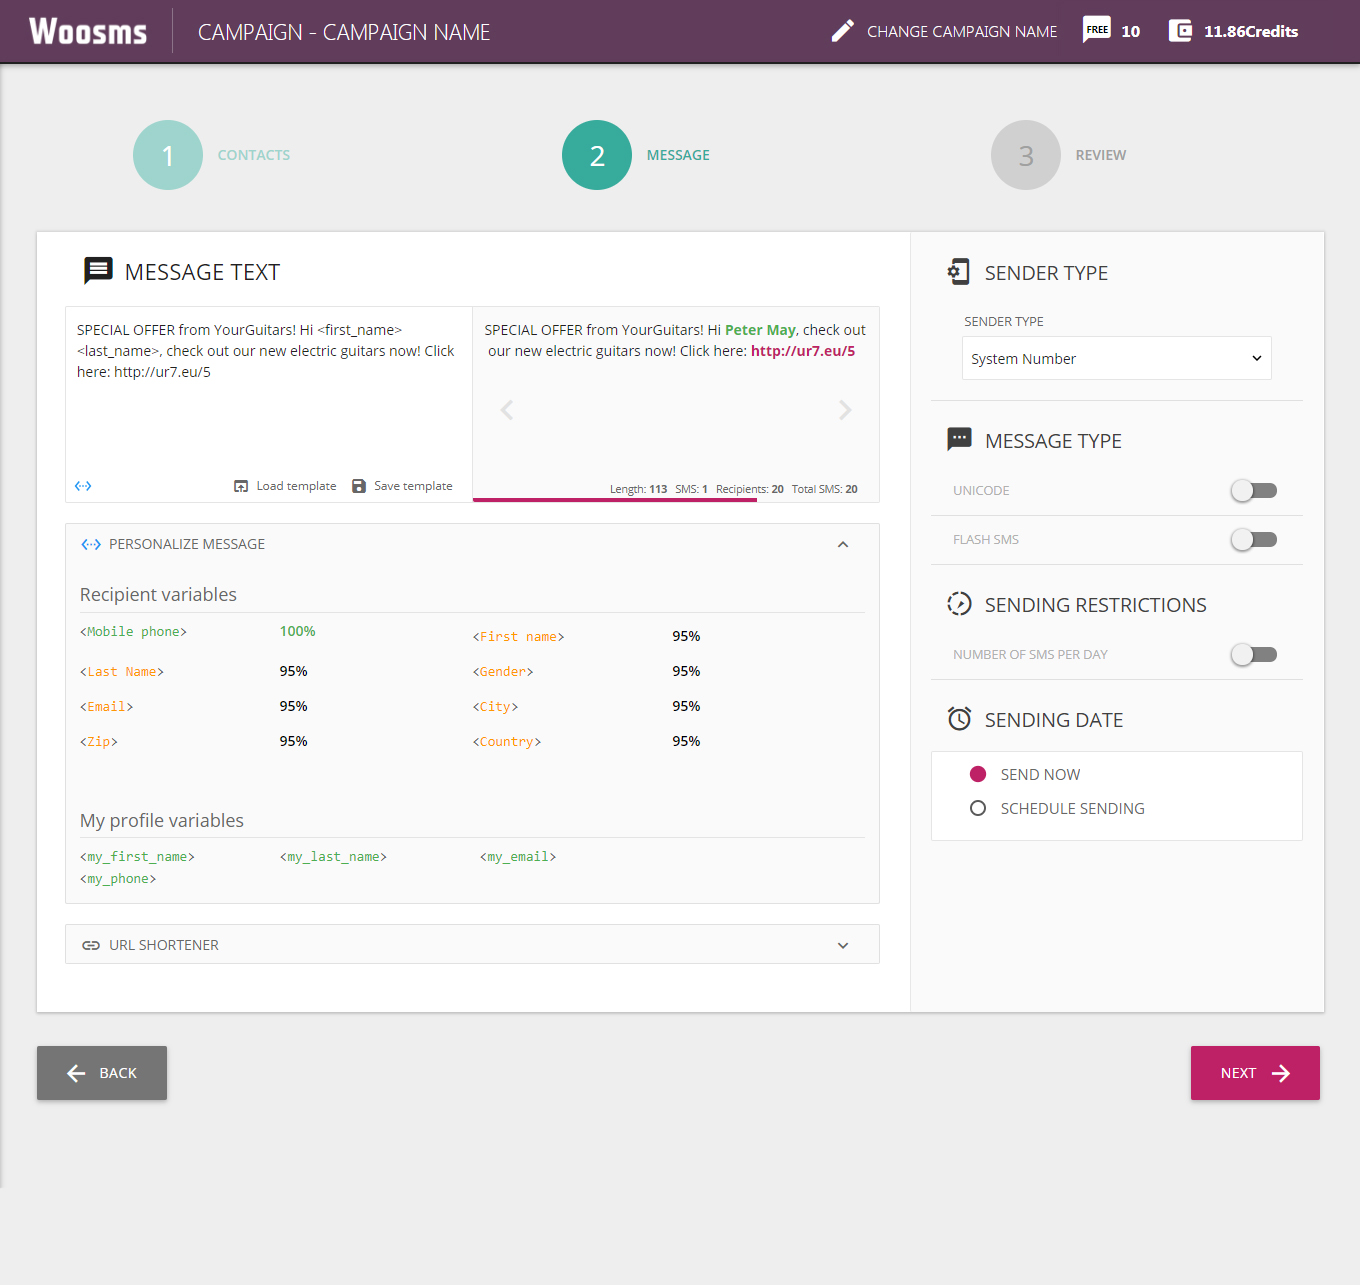Show next recipient preview with right arrow
The height and width of the screenshot is (1285, 1360).
click(x=845, y=410)
